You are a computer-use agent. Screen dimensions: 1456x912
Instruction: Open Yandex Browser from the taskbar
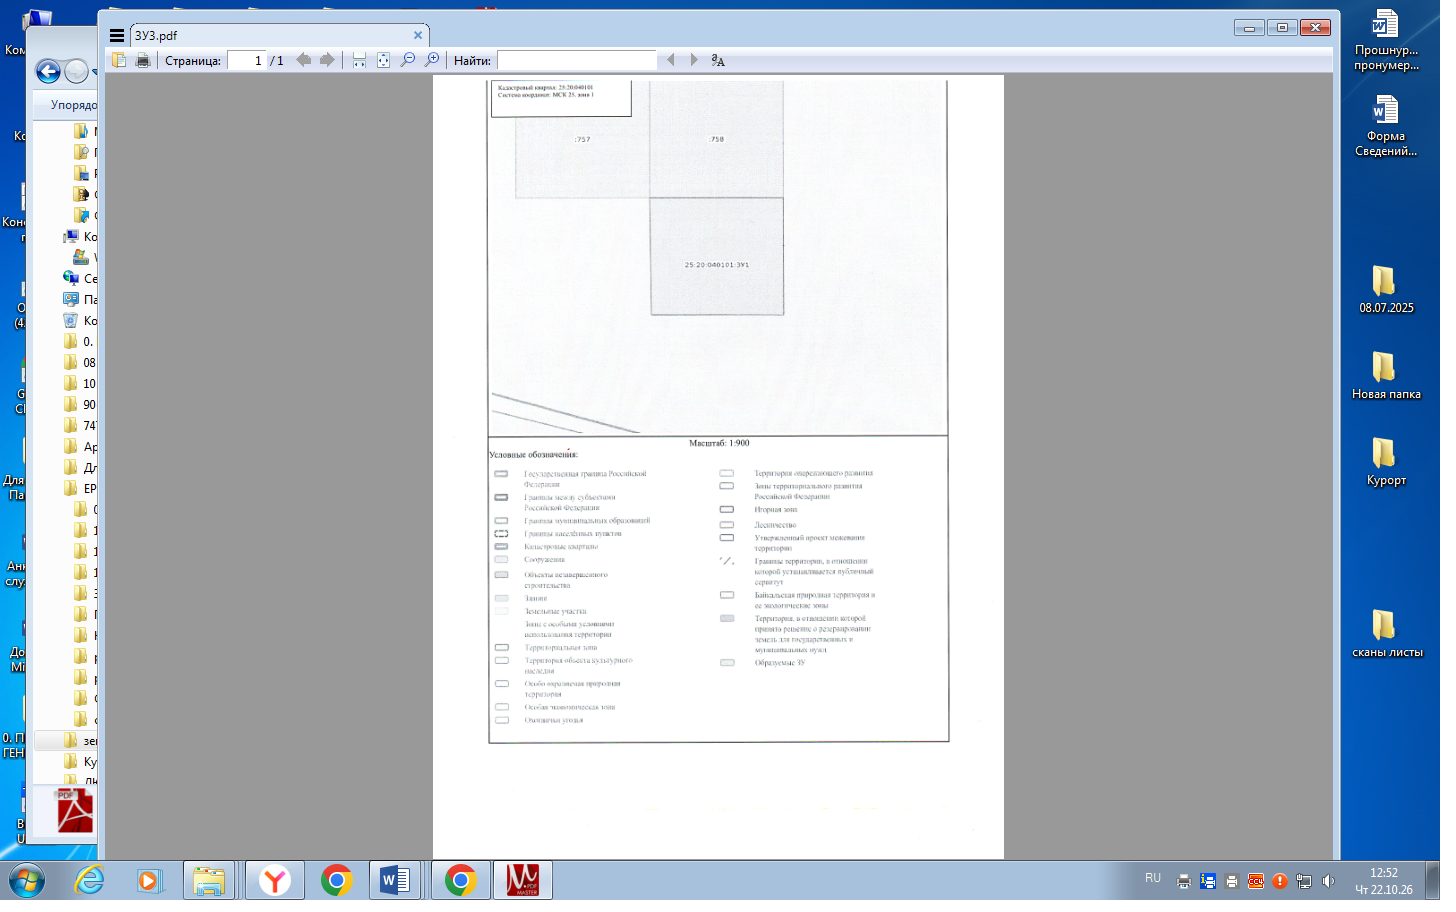[274, 881]
